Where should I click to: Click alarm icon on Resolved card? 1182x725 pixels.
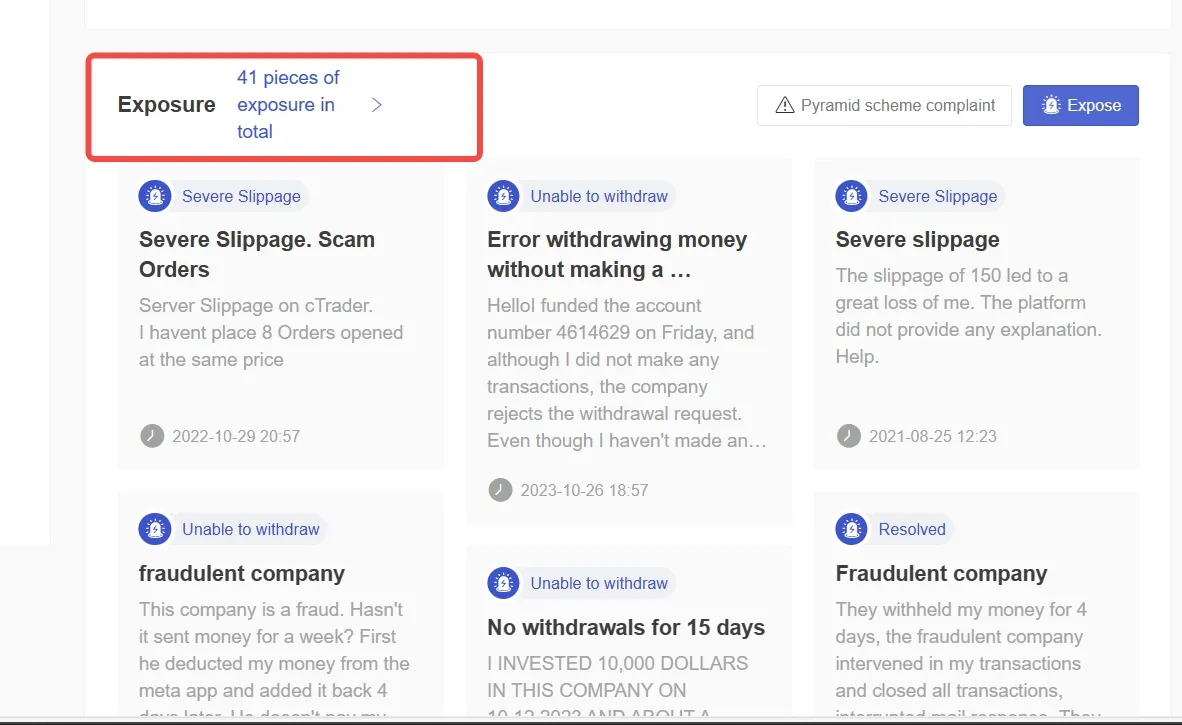pos(852,529)
